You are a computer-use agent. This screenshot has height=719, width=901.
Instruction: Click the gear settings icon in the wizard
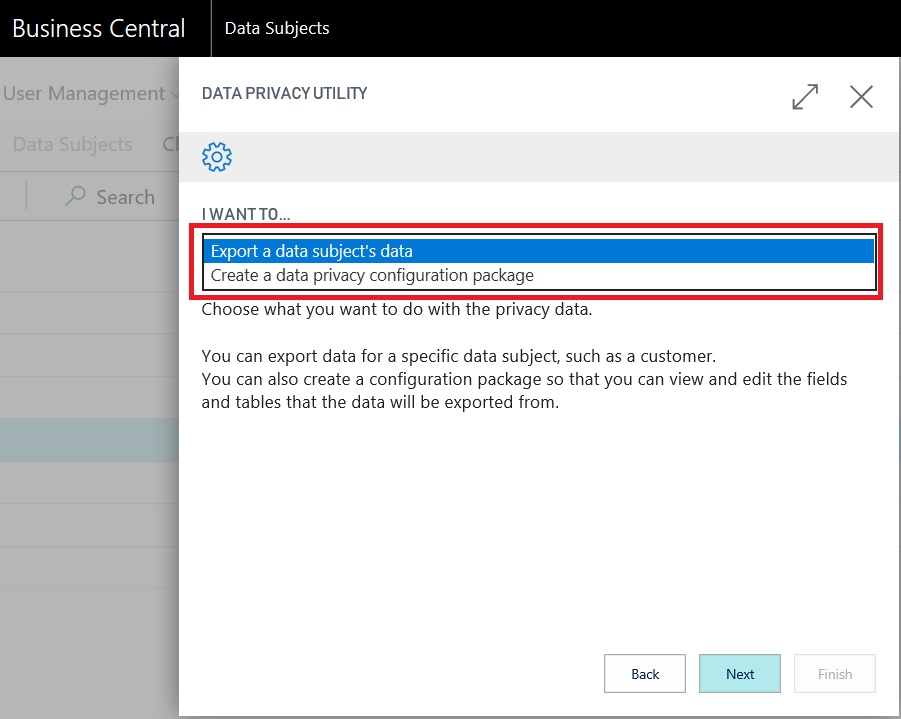(217, 157)
